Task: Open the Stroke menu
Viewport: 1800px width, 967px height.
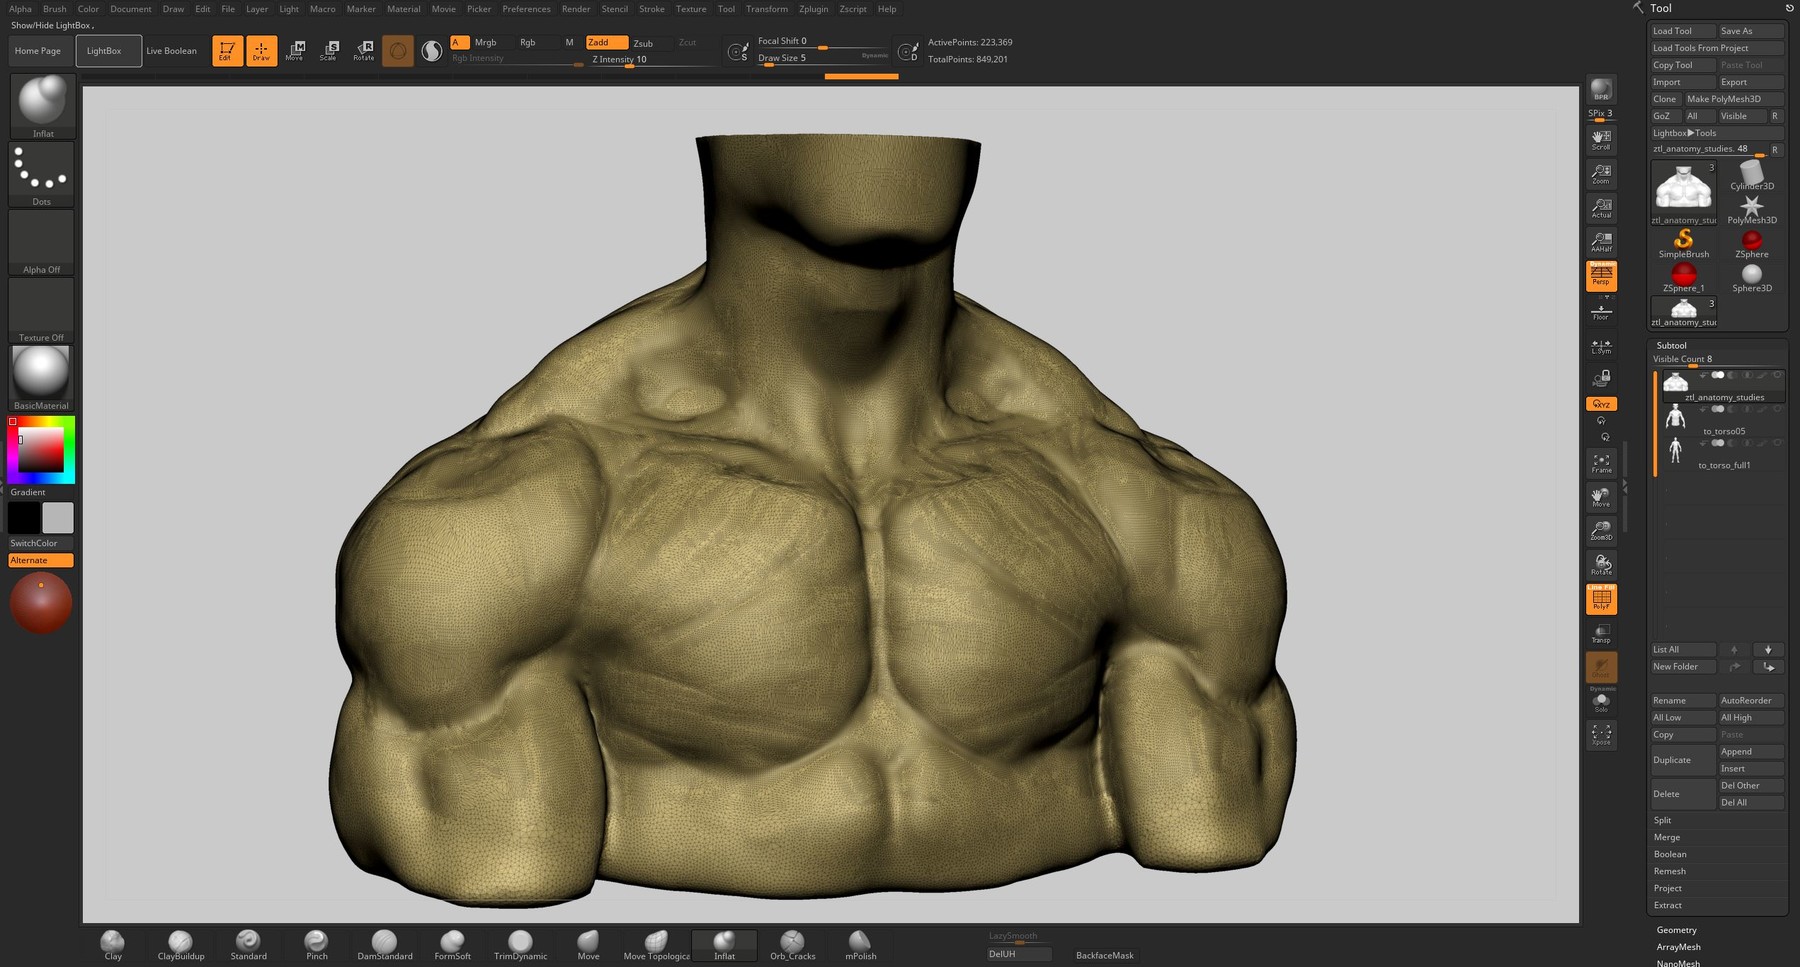Action: 651,9
